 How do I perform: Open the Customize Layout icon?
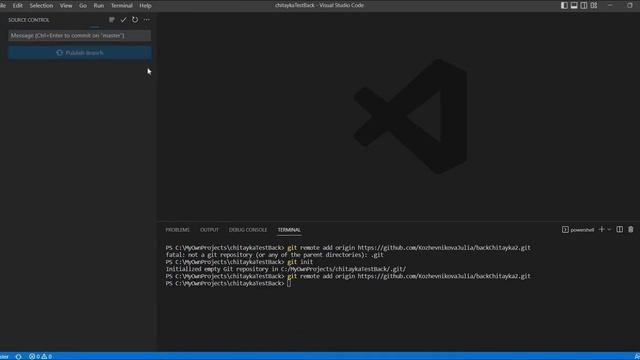click(x=594, y=5)
